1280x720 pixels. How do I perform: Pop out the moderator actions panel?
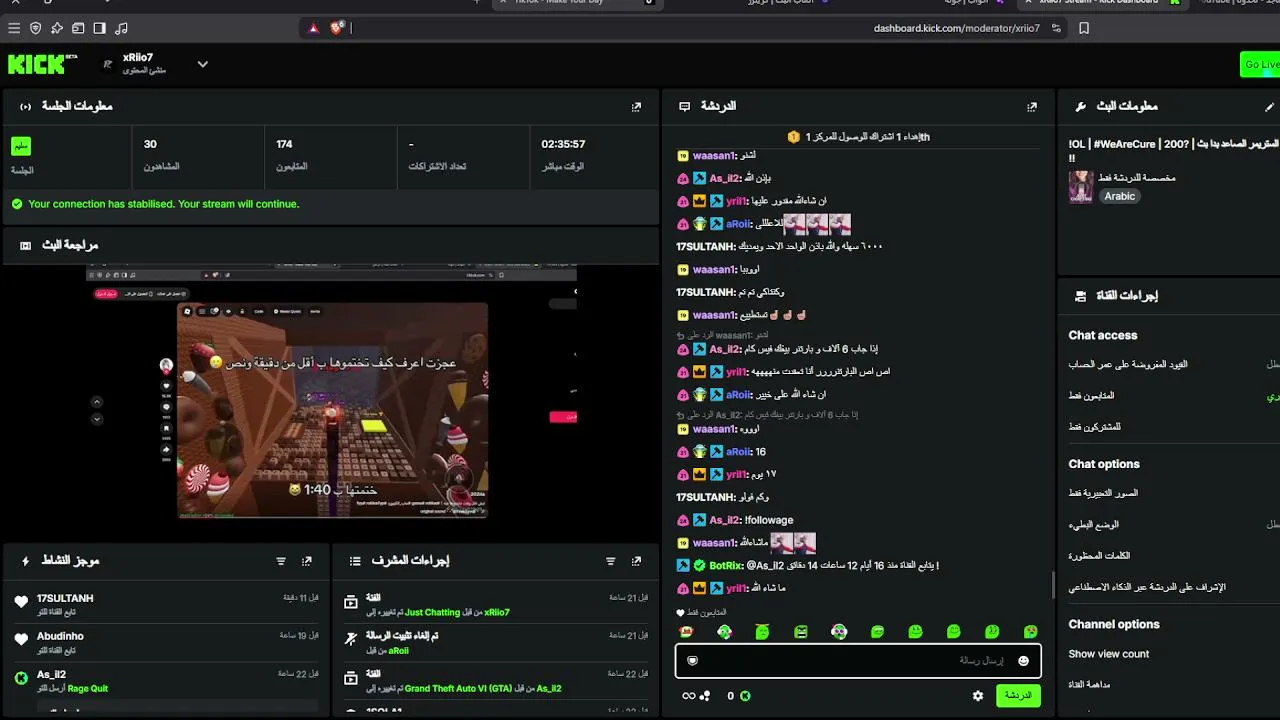pyautogui.click(x=637, y=561)
